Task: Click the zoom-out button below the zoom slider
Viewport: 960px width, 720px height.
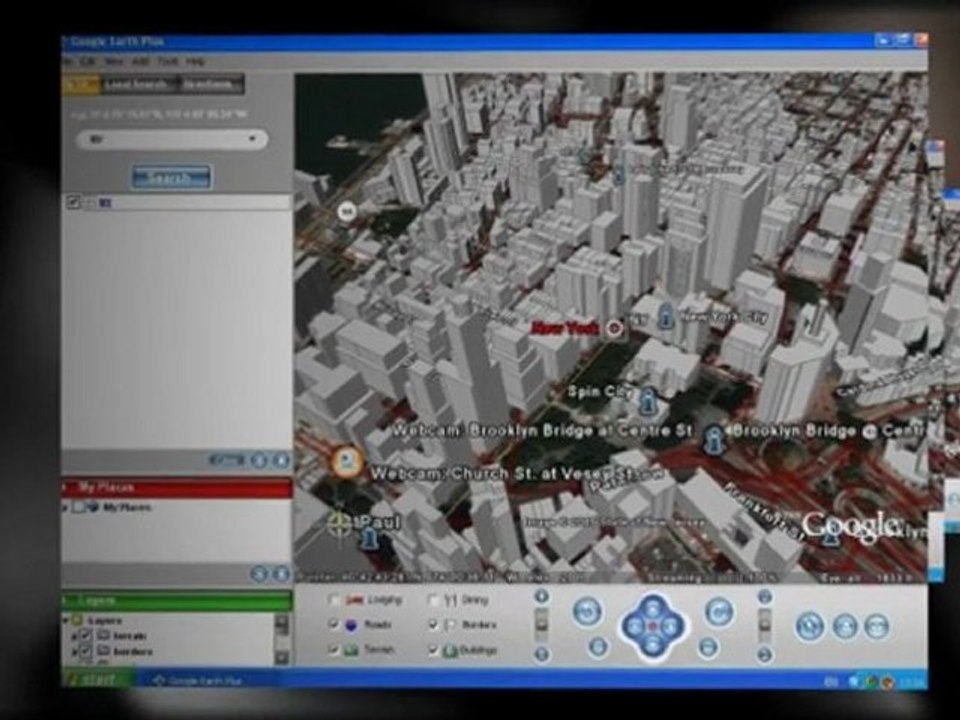Action: (541, 654)
